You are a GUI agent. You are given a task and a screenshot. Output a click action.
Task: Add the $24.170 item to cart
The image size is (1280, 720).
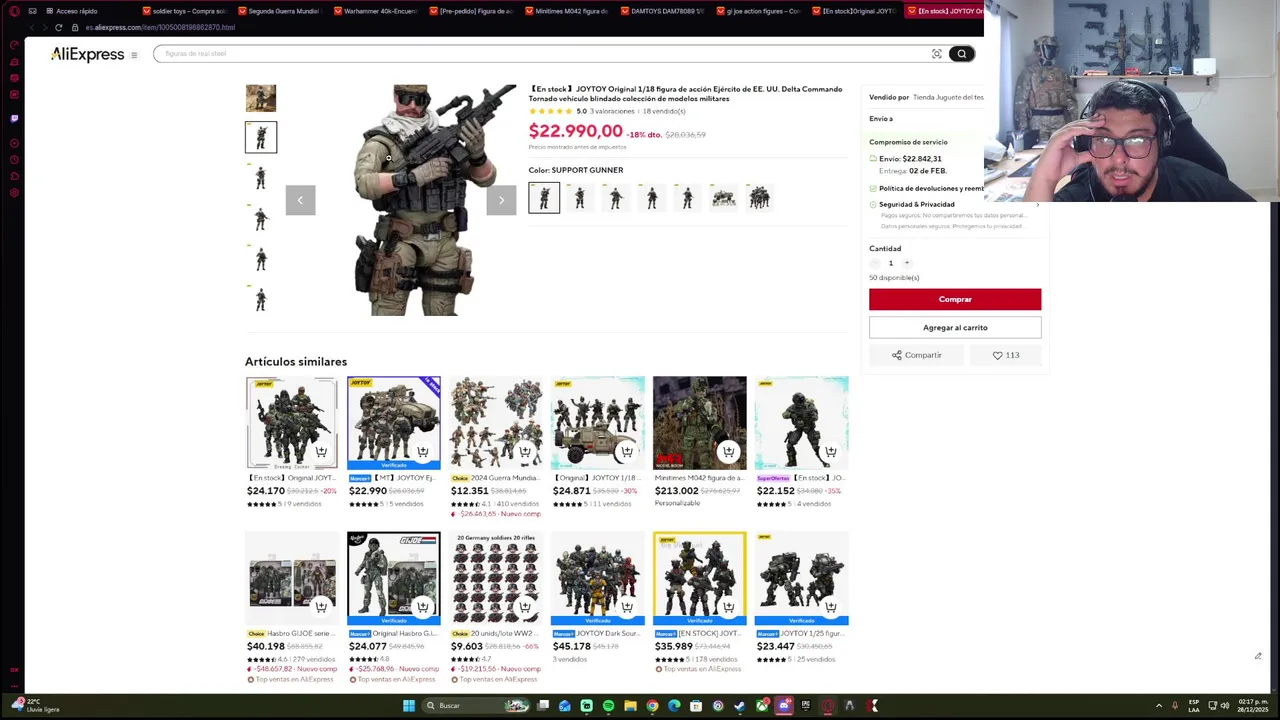(321, 452)
